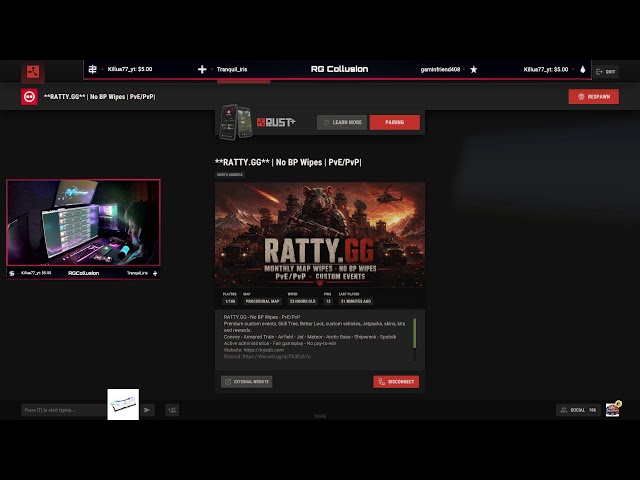
Task: Click the chat input field
Action: [64, 410]
